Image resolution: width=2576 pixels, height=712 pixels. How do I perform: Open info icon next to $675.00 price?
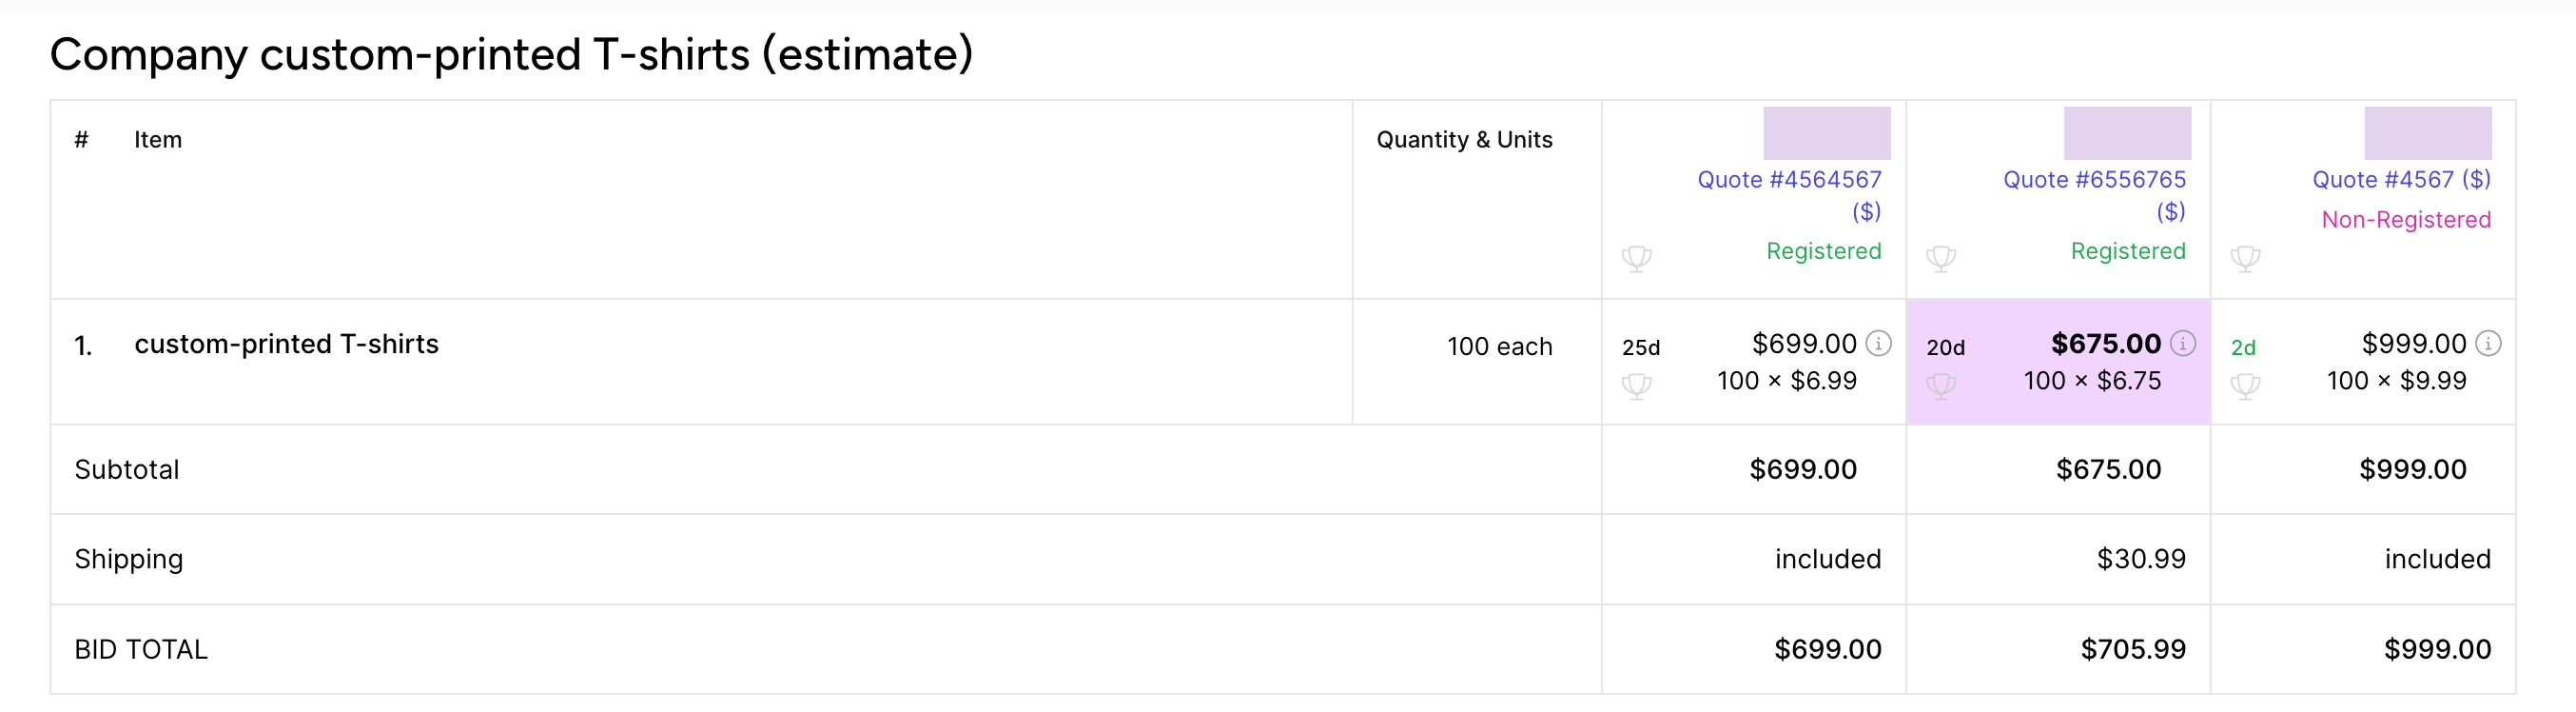point(2183,344)
